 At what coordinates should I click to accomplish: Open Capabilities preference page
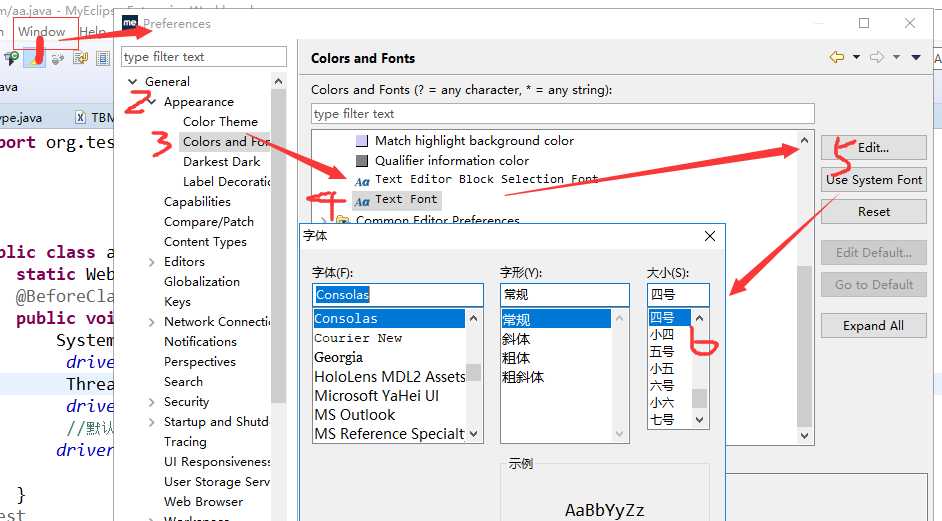point(197,202)
